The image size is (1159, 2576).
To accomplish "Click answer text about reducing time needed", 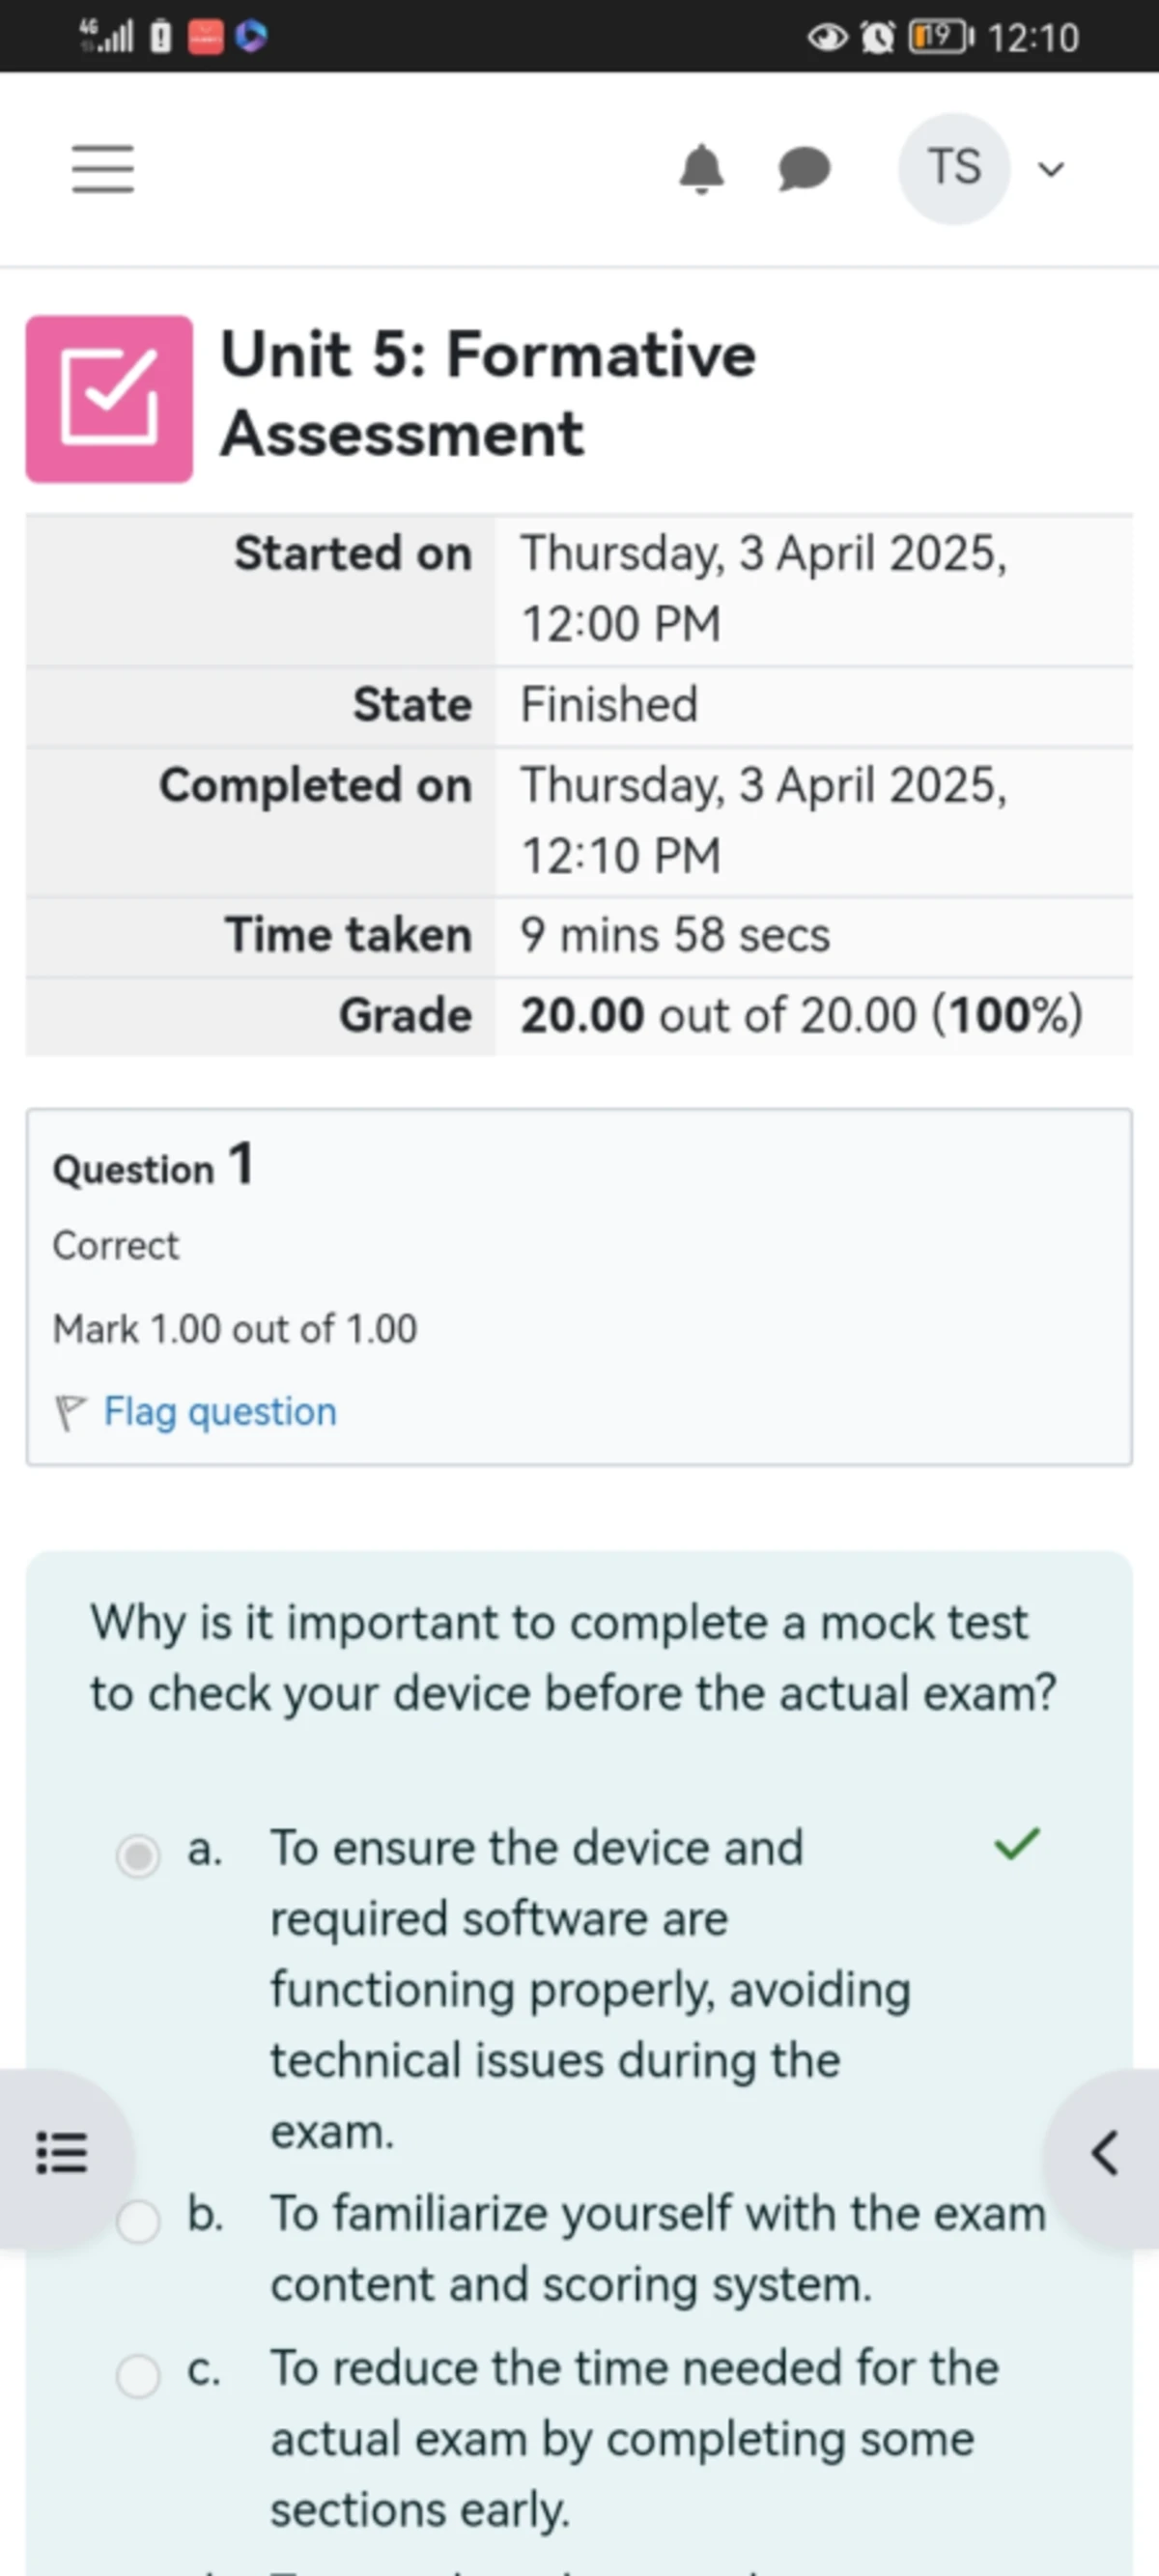I will (634, 2438).
